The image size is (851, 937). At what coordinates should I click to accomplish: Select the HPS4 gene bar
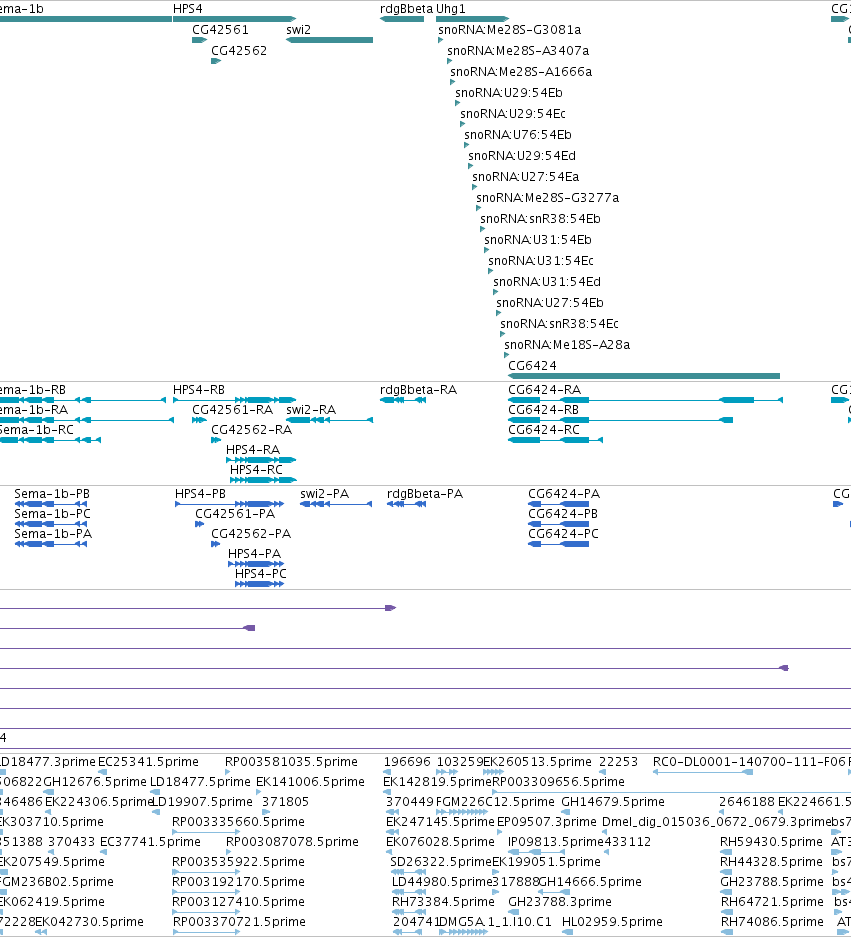(234, 19)
